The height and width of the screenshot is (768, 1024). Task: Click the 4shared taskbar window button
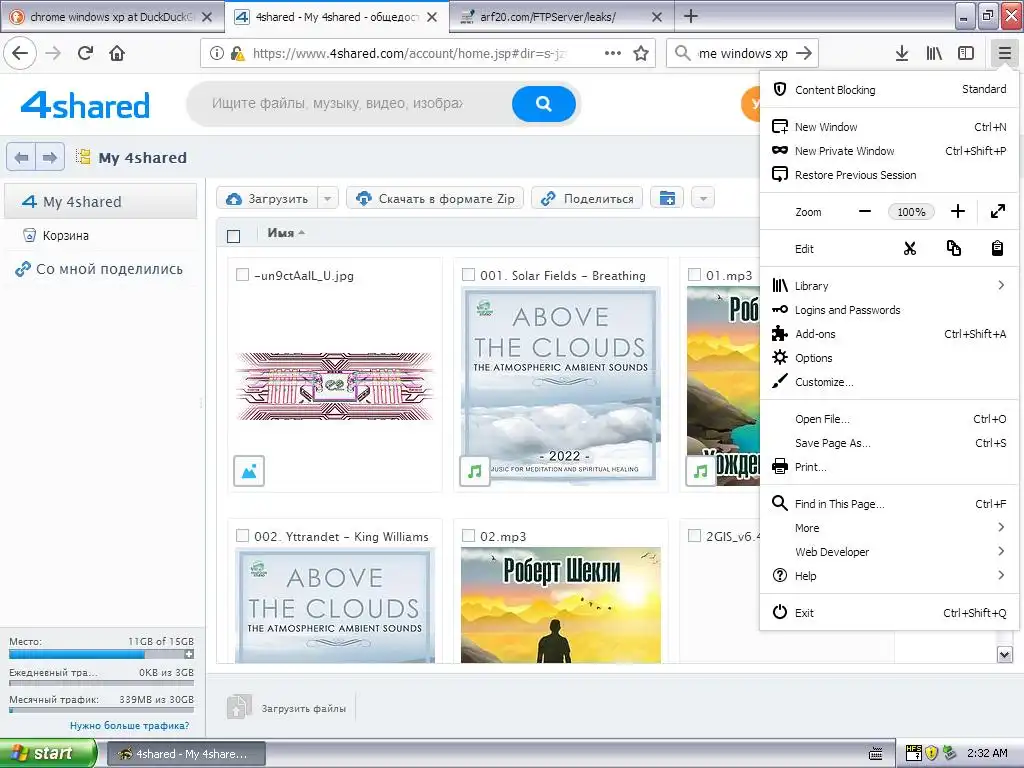186,754
